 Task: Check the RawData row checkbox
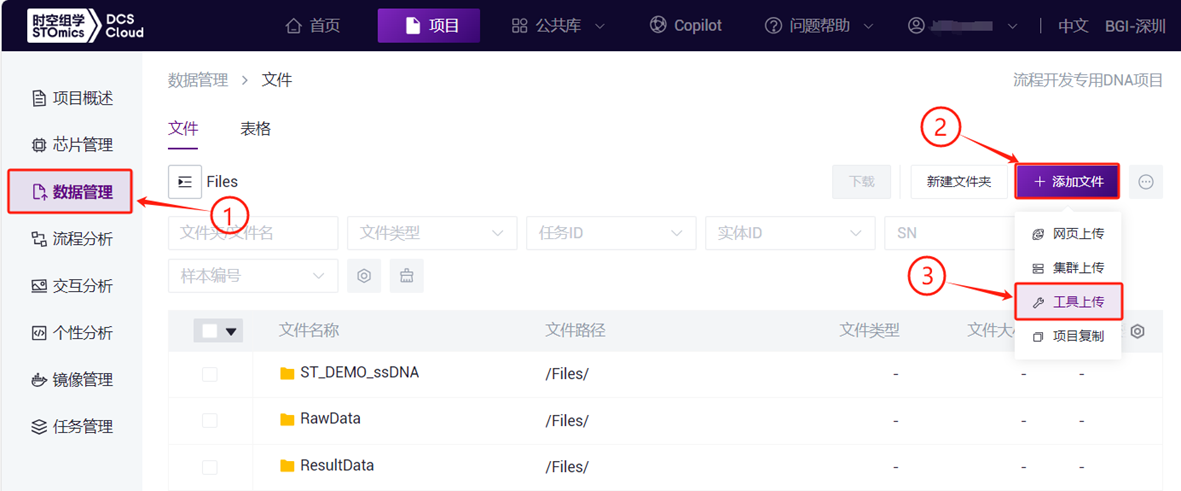[x=209, y=420]
